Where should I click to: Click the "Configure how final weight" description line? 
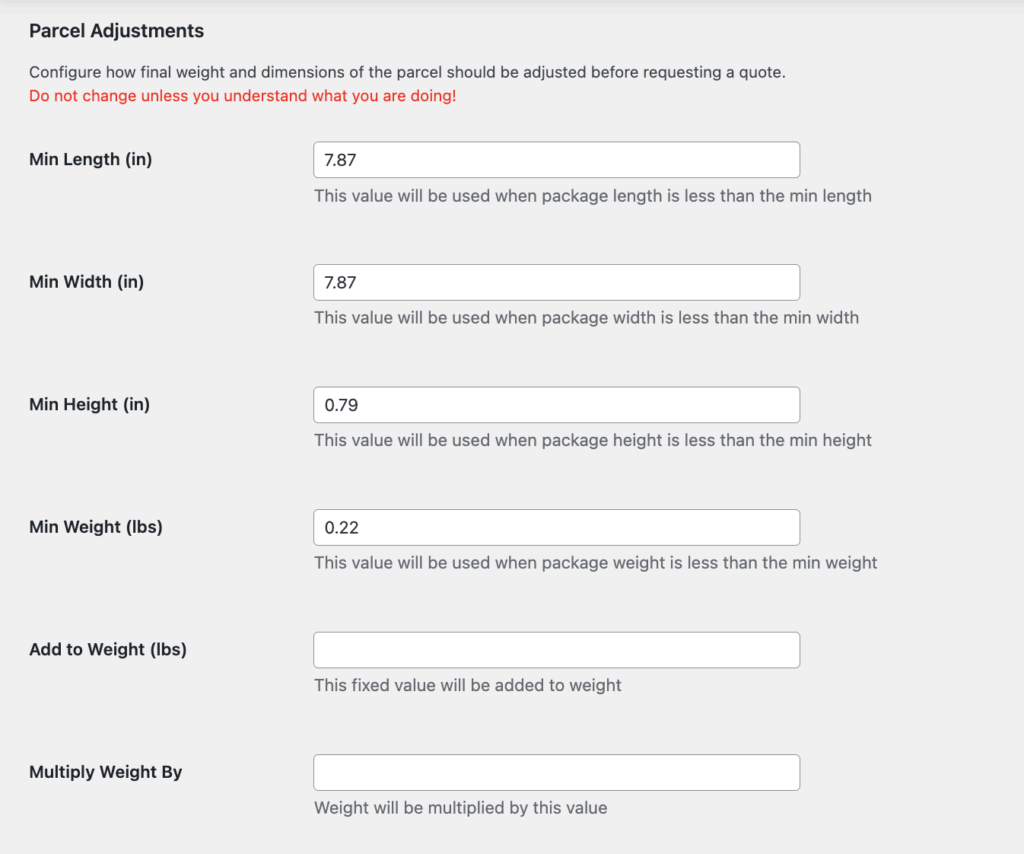point(407,73)
